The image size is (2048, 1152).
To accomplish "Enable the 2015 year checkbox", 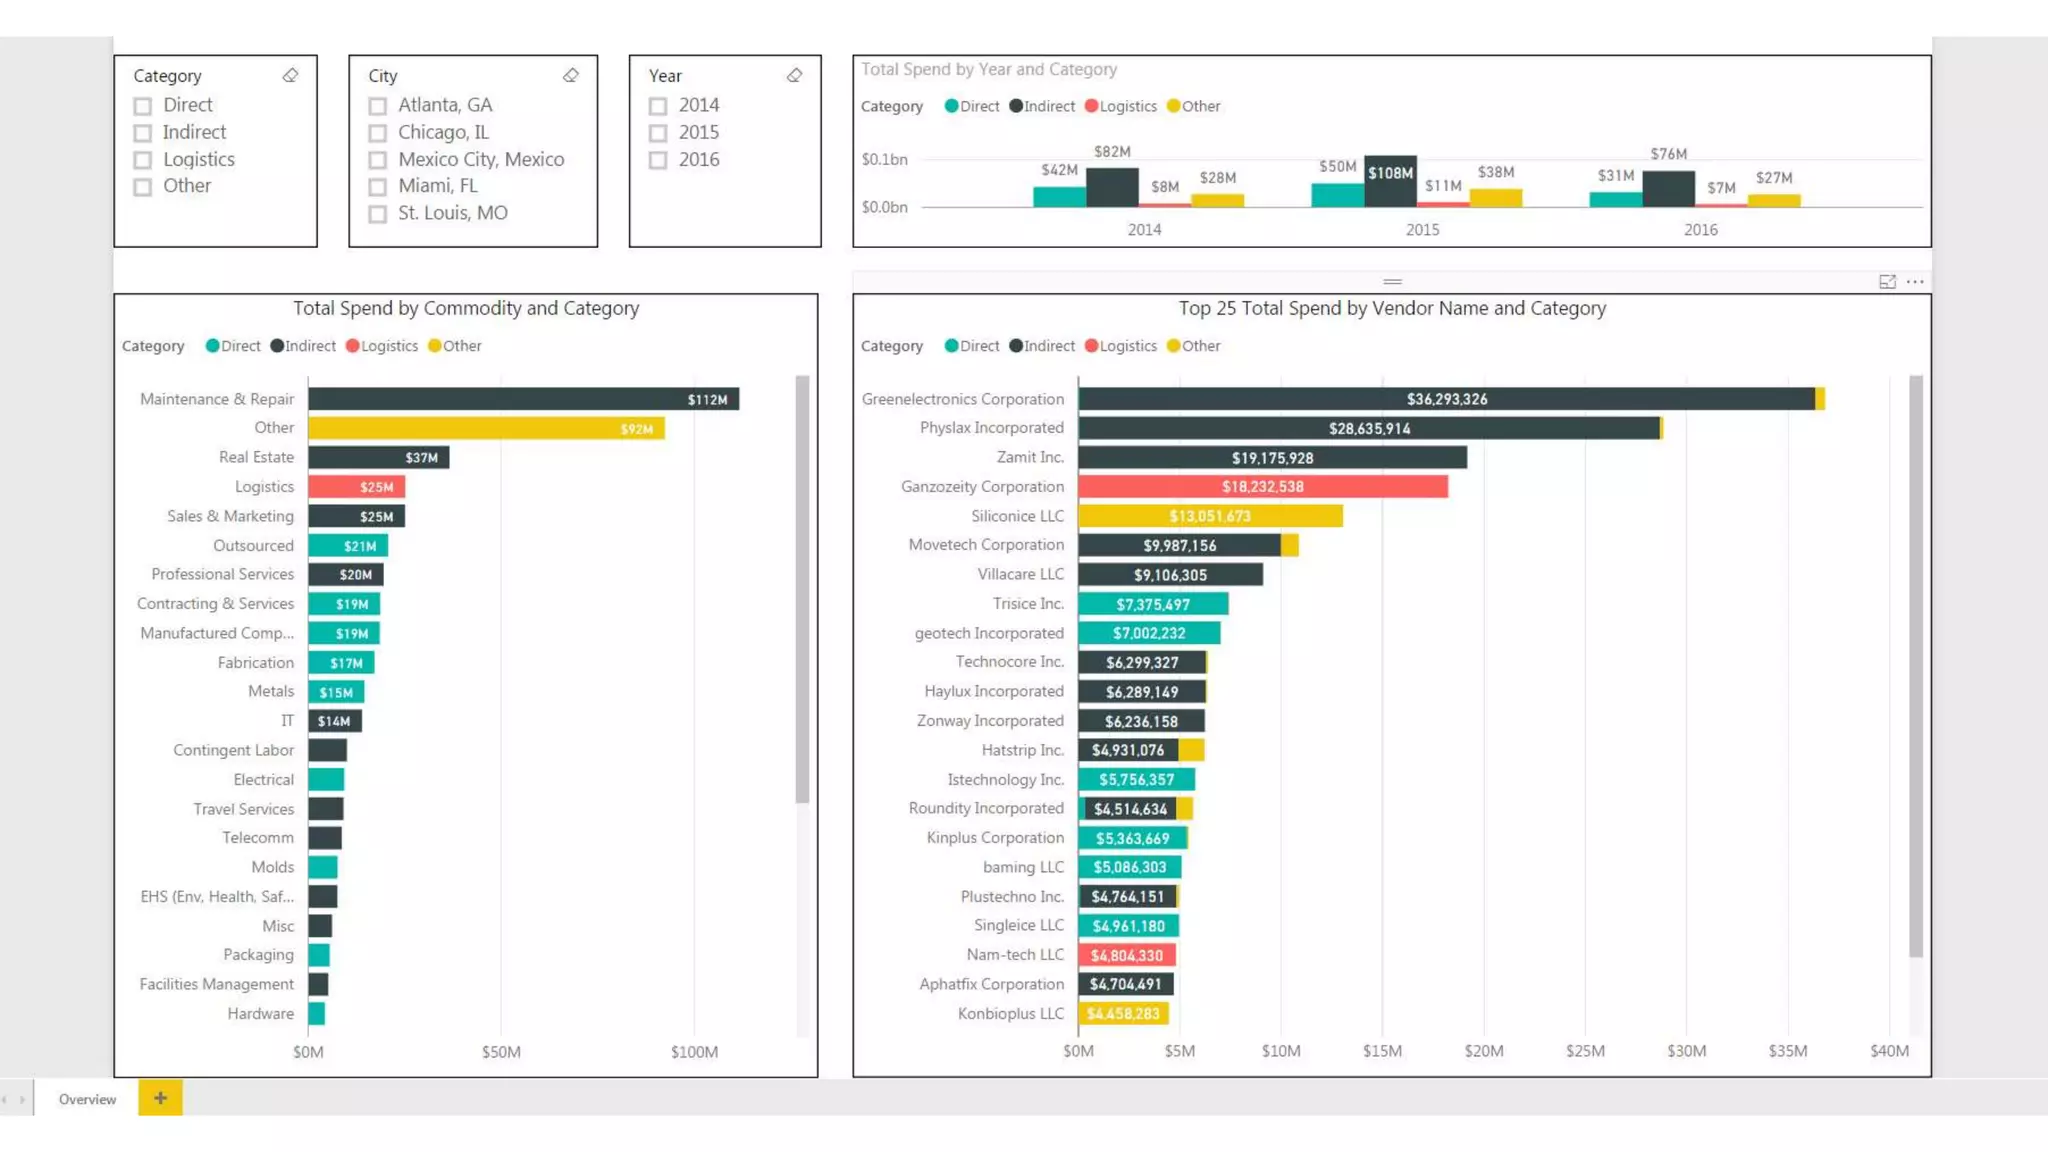I will point(658,133).
